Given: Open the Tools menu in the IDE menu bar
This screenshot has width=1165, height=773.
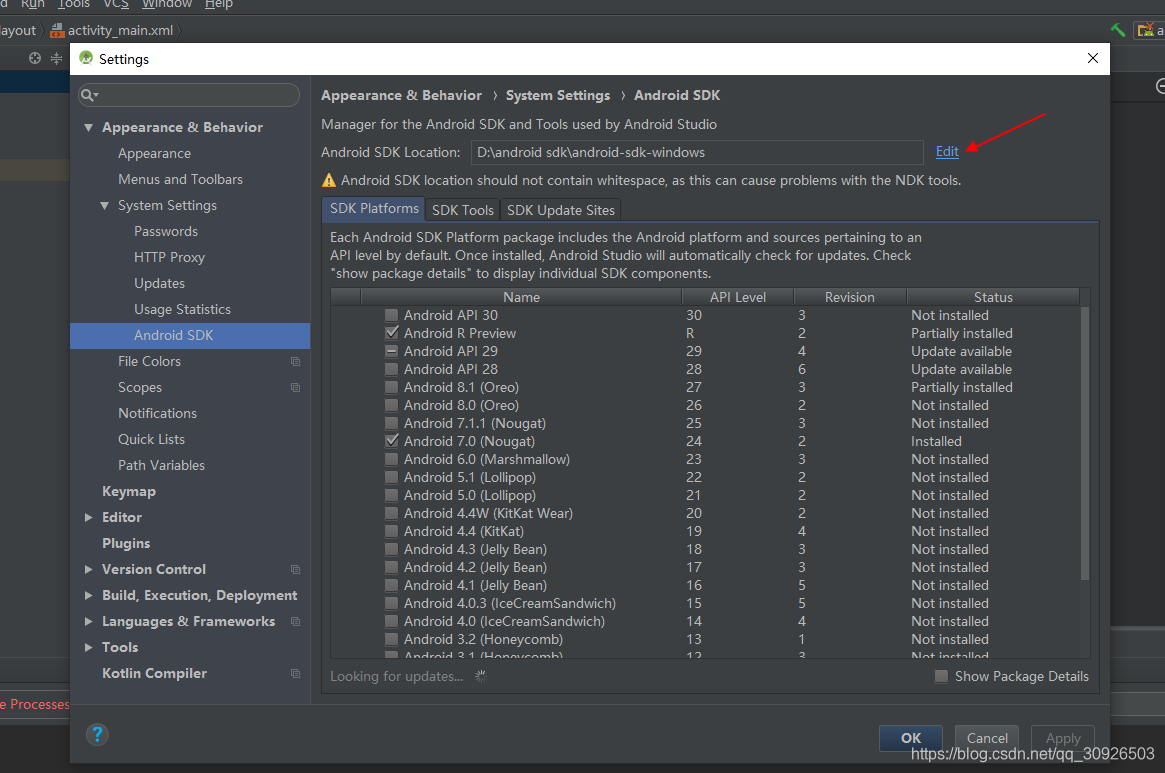Looking at the screenshot, I should click(74, 4).
